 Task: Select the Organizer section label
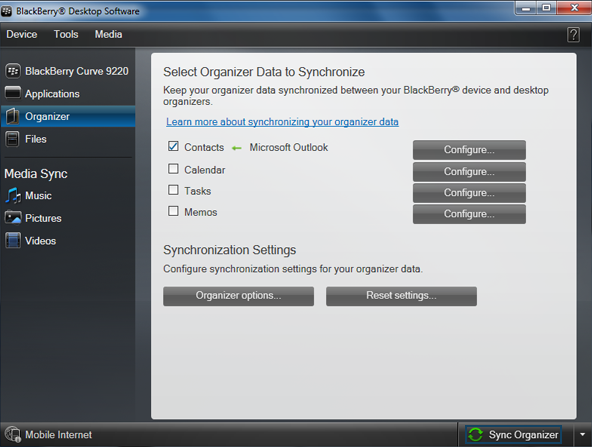(47, 117)
